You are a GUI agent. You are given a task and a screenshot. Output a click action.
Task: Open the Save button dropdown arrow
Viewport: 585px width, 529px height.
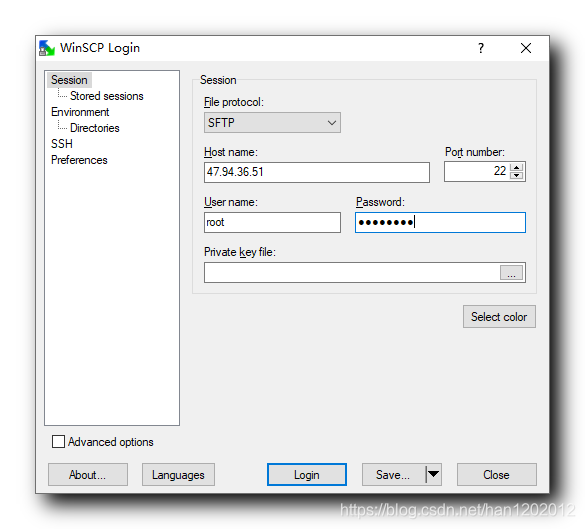[x=434, y=475]
